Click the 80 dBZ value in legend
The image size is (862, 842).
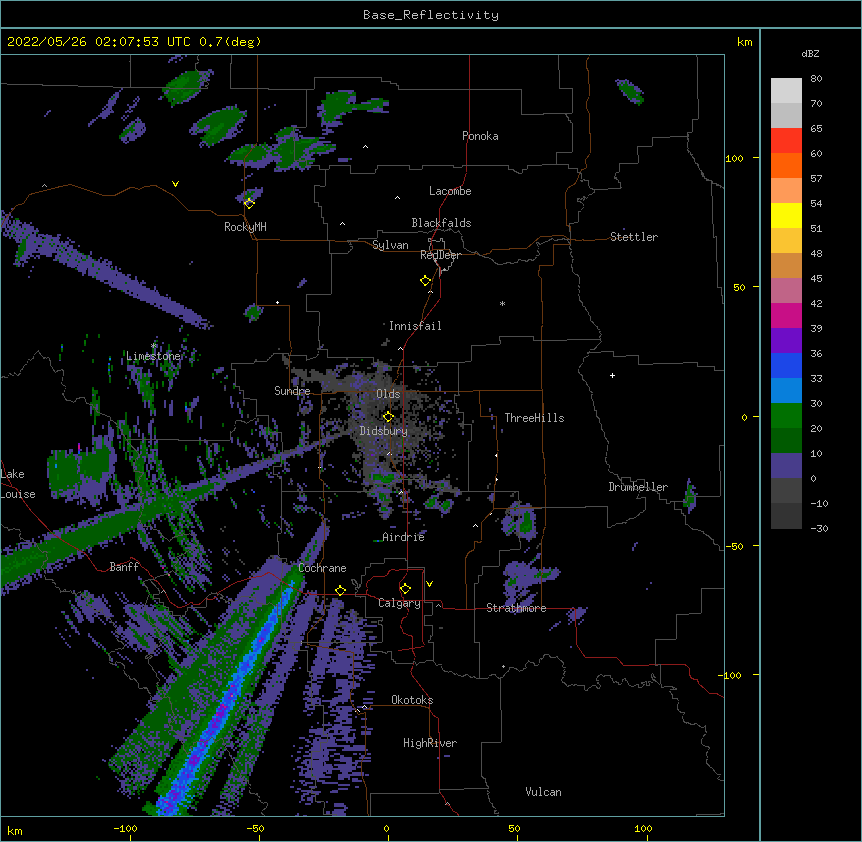(816, 79)
